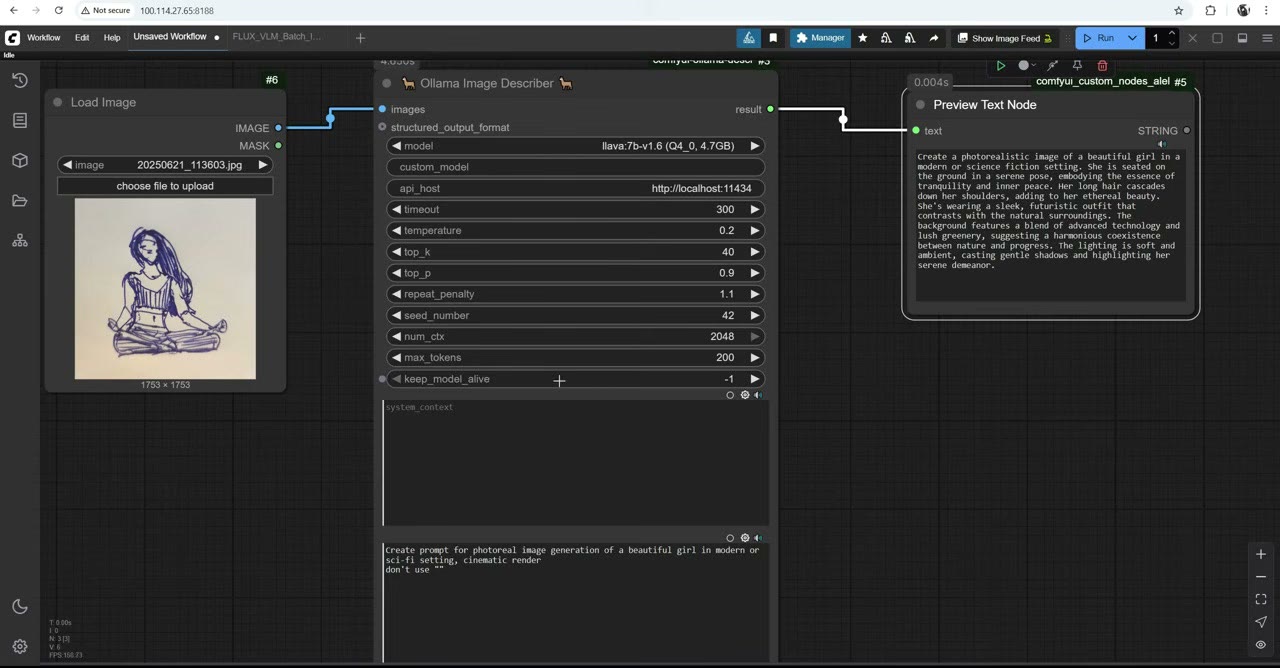1280x668 pixels.
Task: Open the Workflow menu
Action: pos(43,38)
